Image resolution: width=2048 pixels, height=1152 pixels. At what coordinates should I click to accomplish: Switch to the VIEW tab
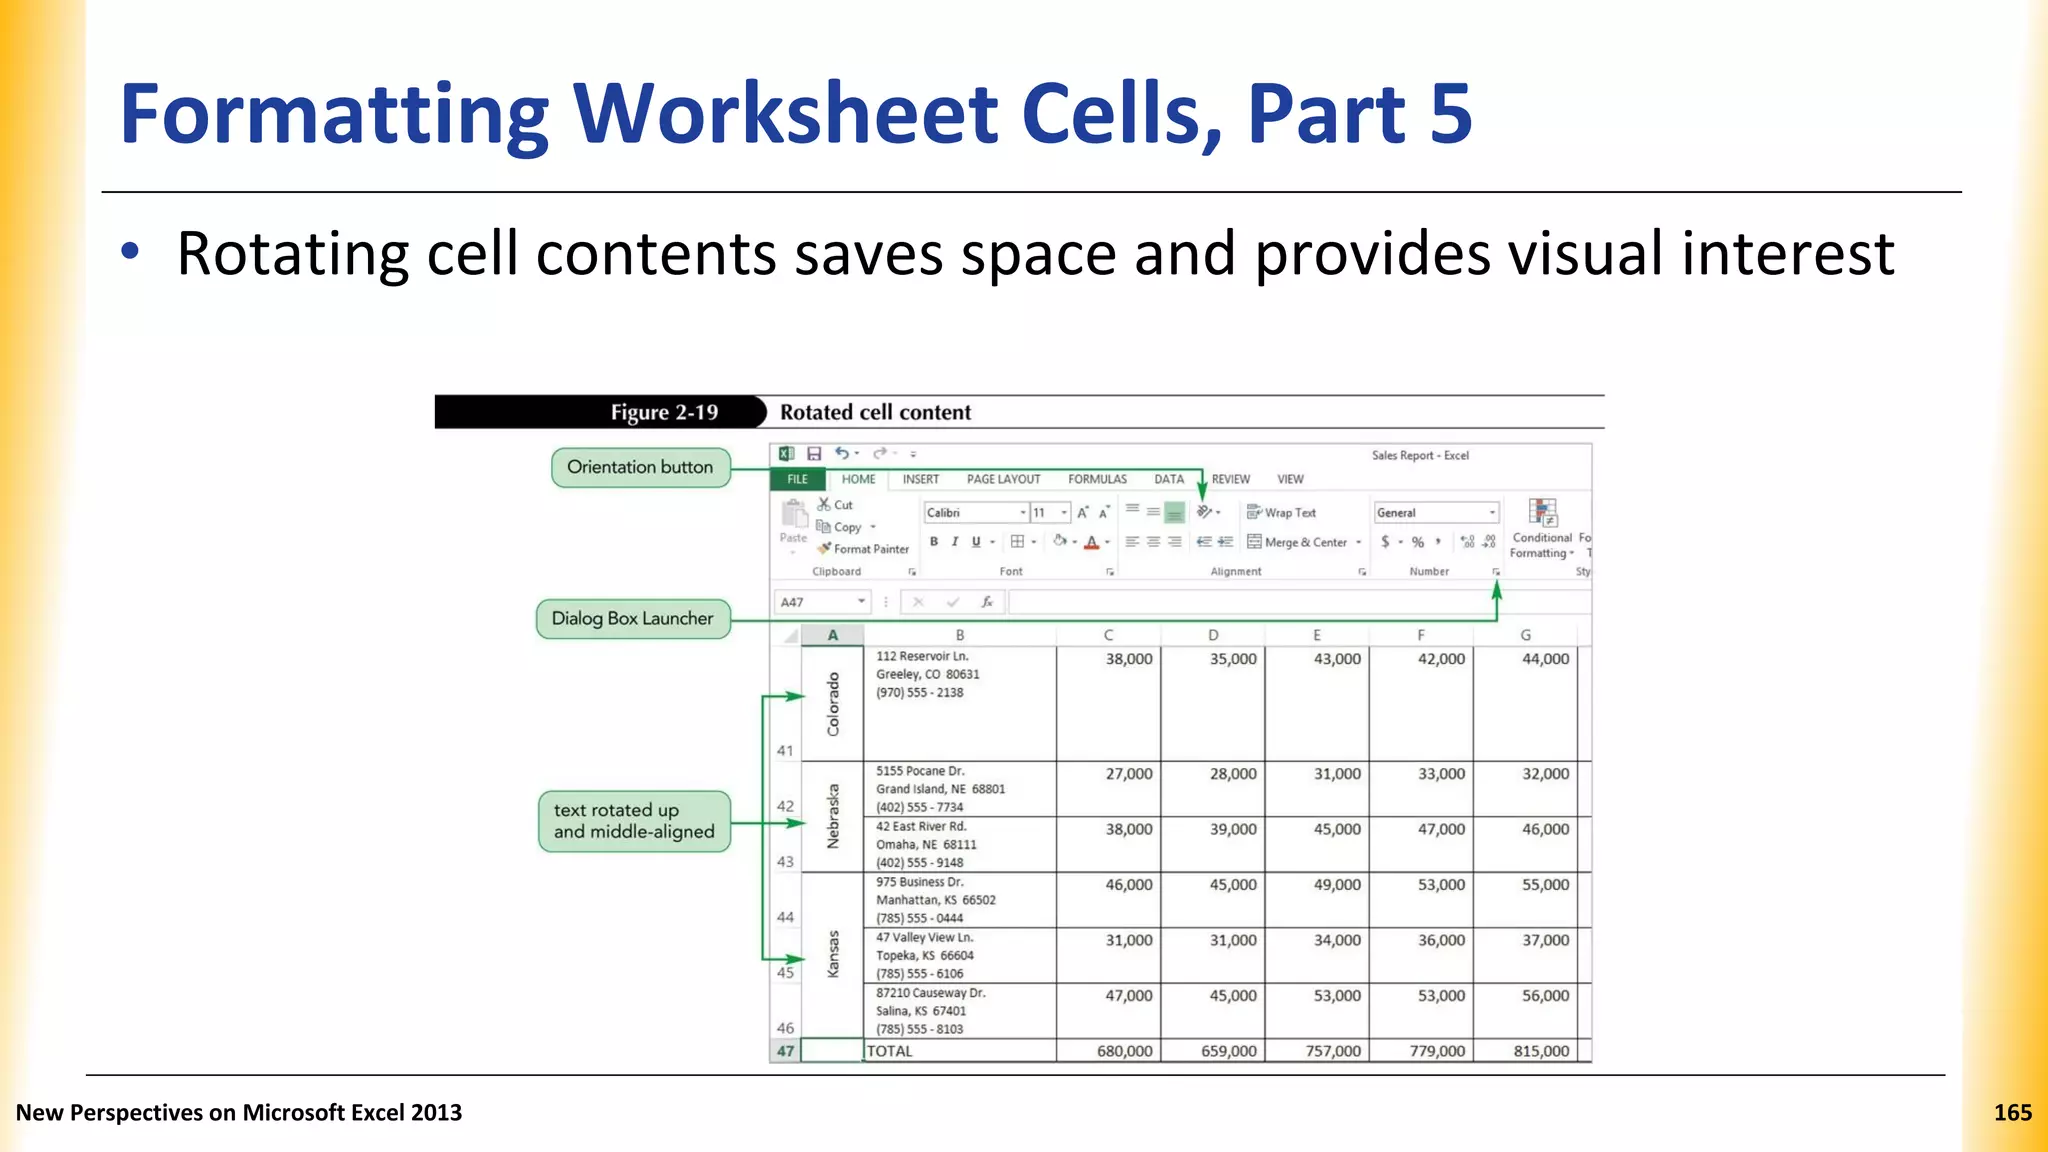(x=1290, y=479)
